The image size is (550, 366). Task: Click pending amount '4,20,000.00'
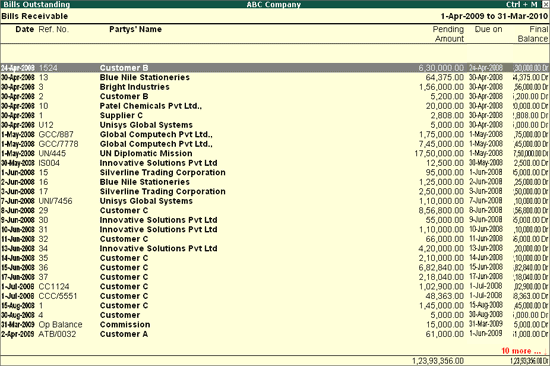(441, 248)
